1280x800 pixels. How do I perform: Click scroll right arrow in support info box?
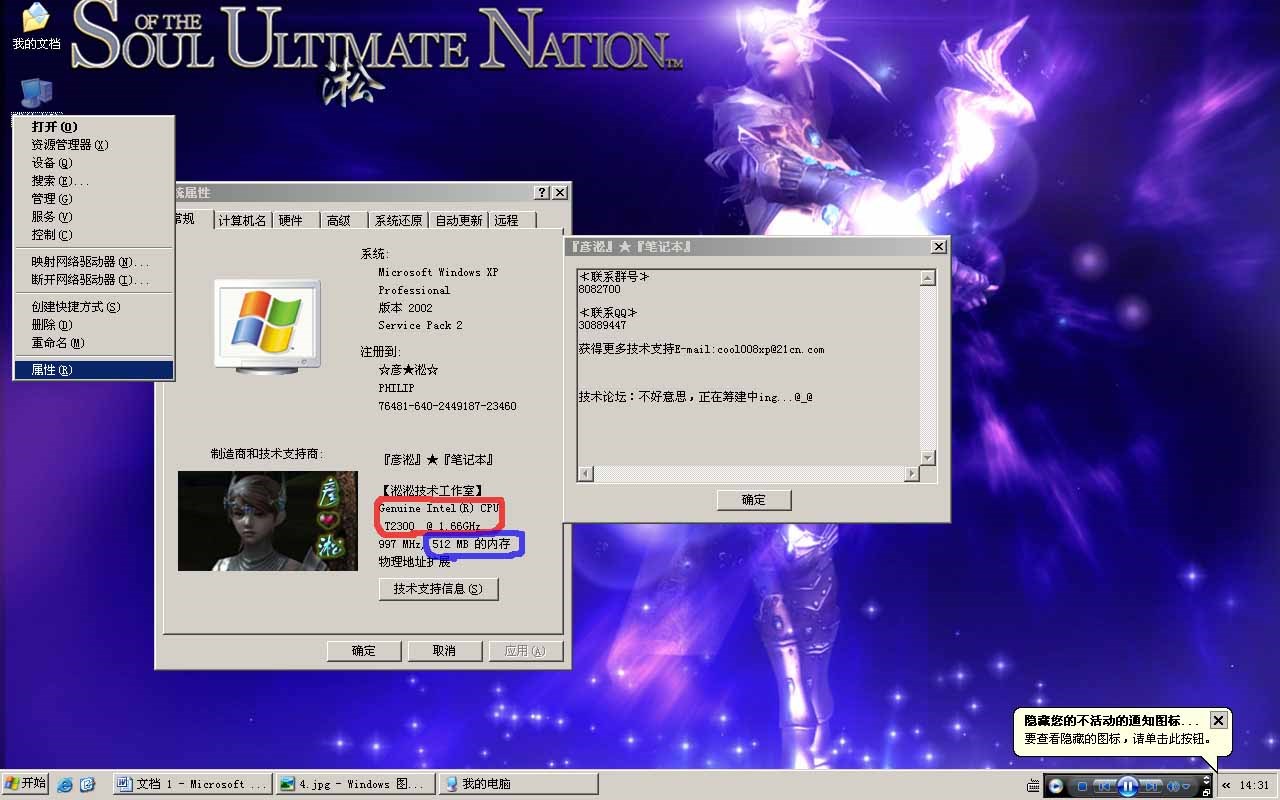point(911,474)
